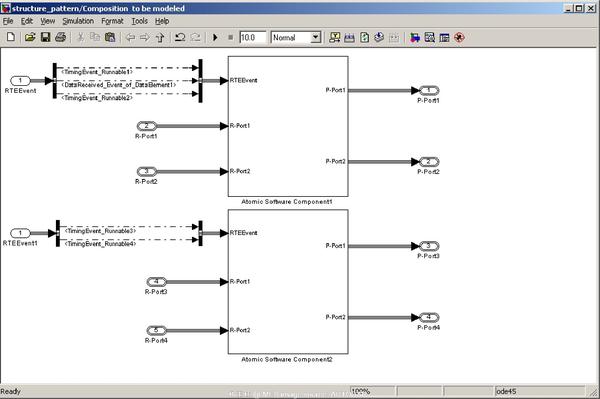600x399 pixels.
Task: Stop the simulation with stop button
Action: coord(230,37)
